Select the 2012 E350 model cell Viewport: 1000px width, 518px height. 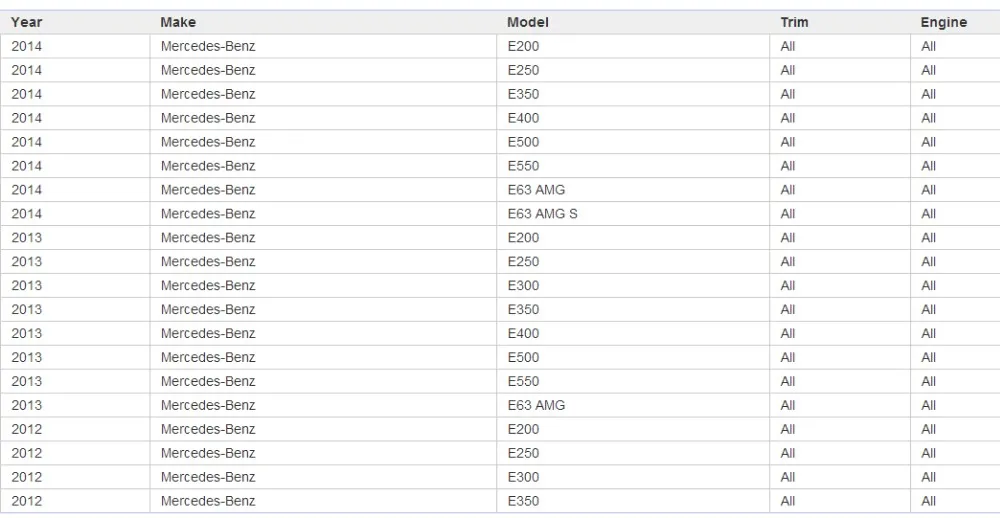633,501
